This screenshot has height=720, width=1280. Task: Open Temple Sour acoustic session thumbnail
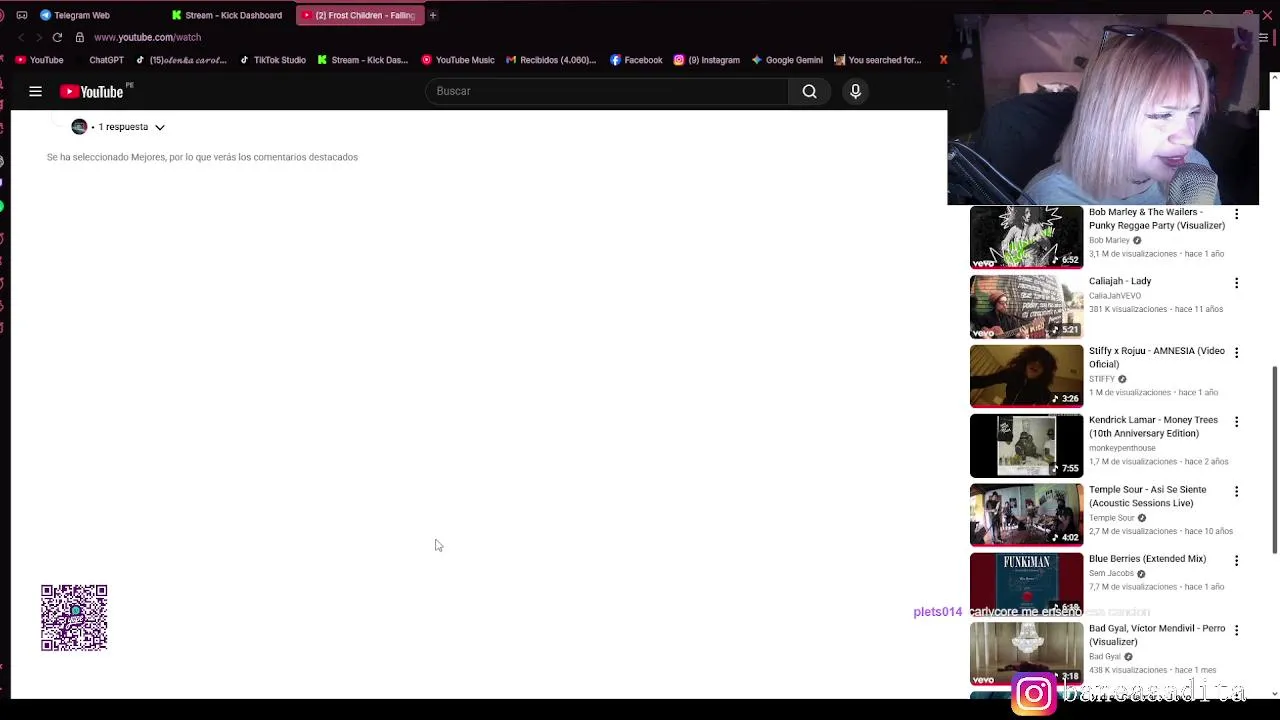coord(1026,515)
